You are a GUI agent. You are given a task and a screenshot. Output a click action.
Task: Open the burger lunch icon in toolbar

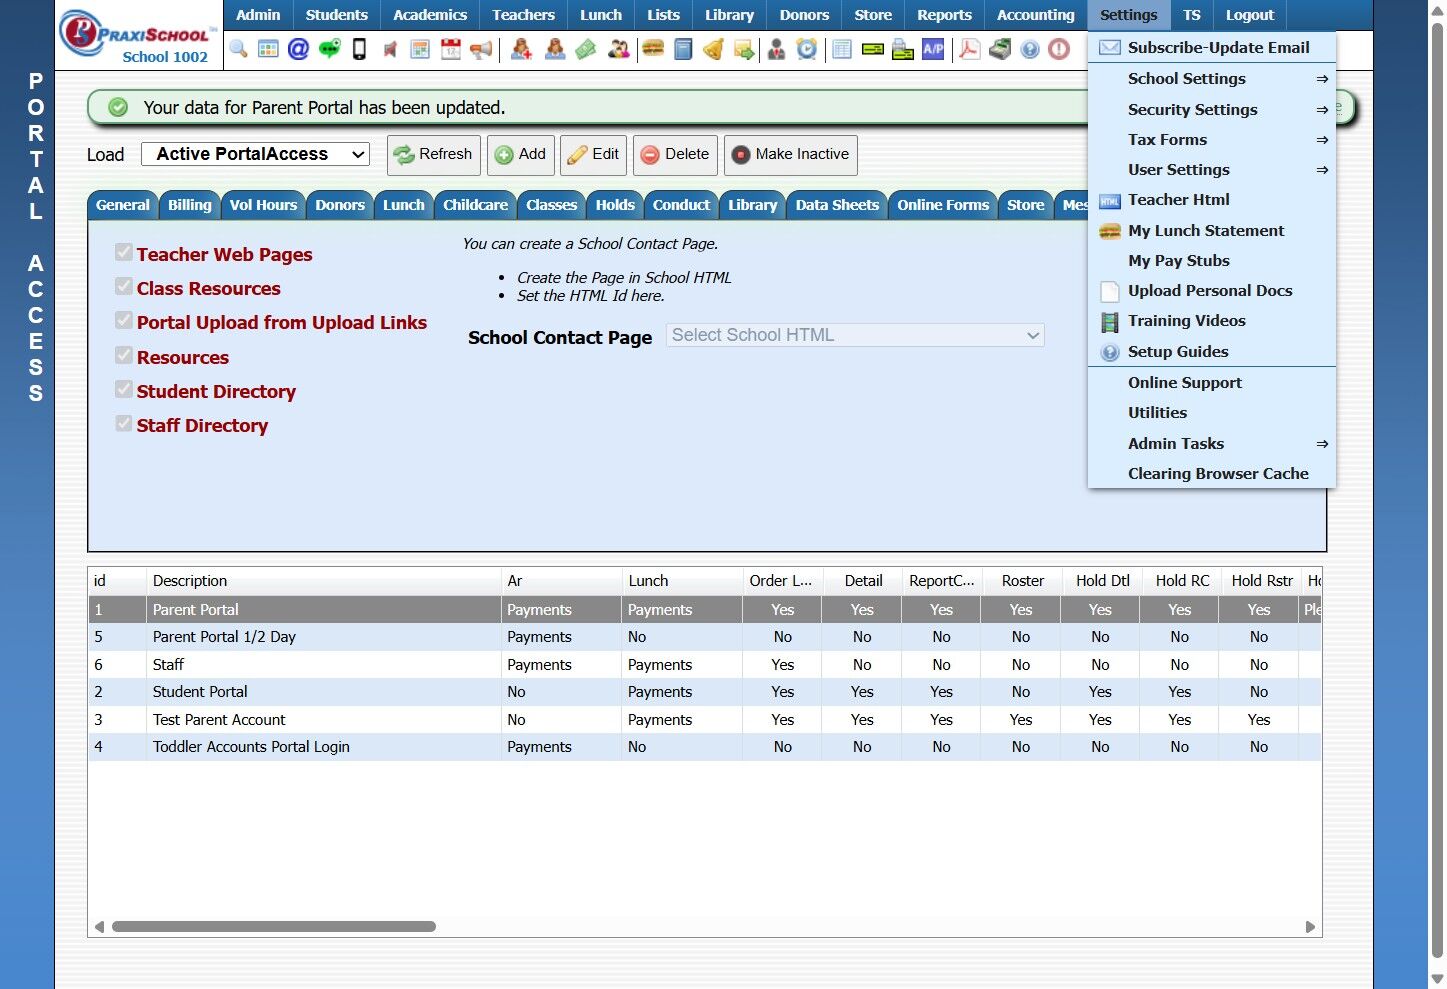tap(653, 49)
